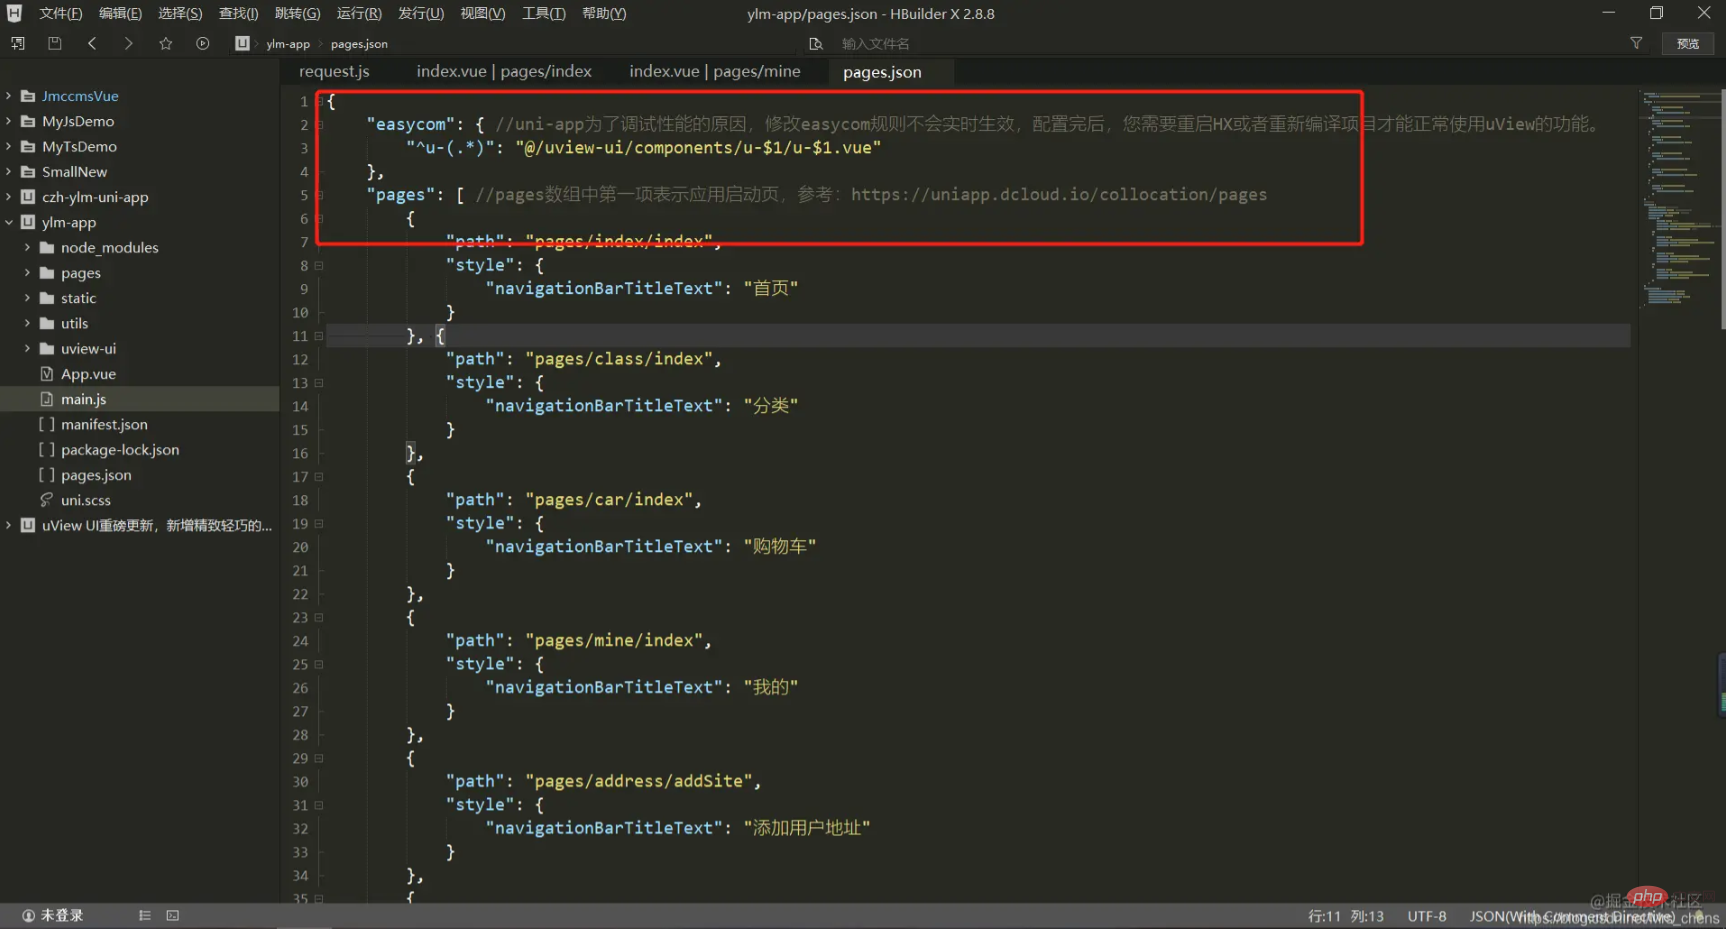Image resolution: width=1726 pixels, height=929 pixels.
Task: Click the uview-ui folder icon
Action: tap(47, 348)
